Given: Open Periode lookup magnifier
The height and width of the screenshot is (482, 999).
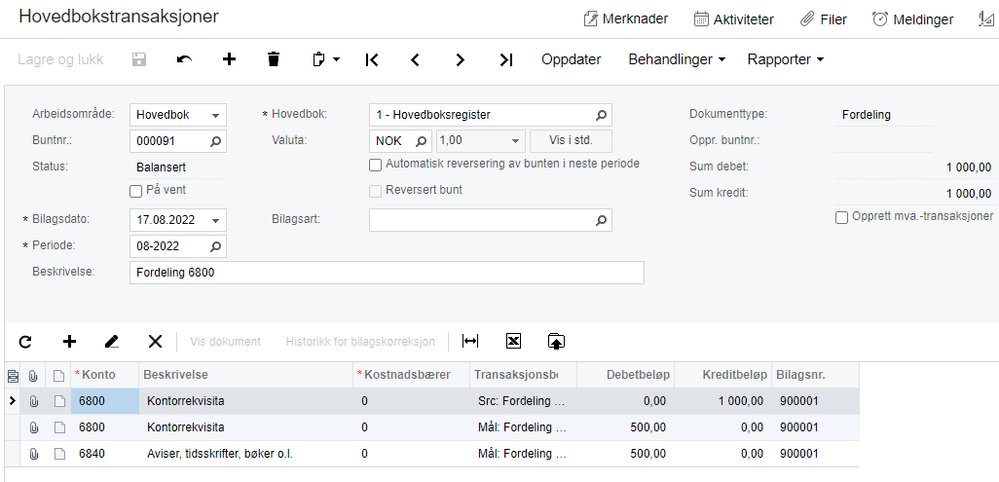Looking at the screenshot, I should point(216,246).
